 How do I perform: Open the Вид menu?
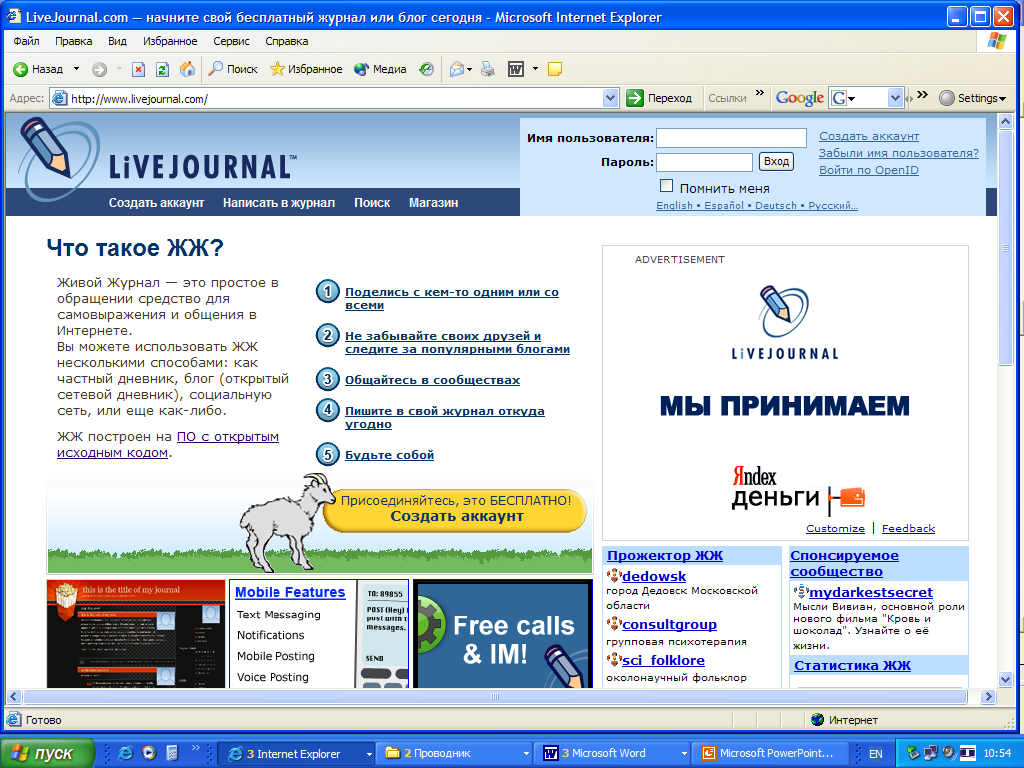[118, 41]
